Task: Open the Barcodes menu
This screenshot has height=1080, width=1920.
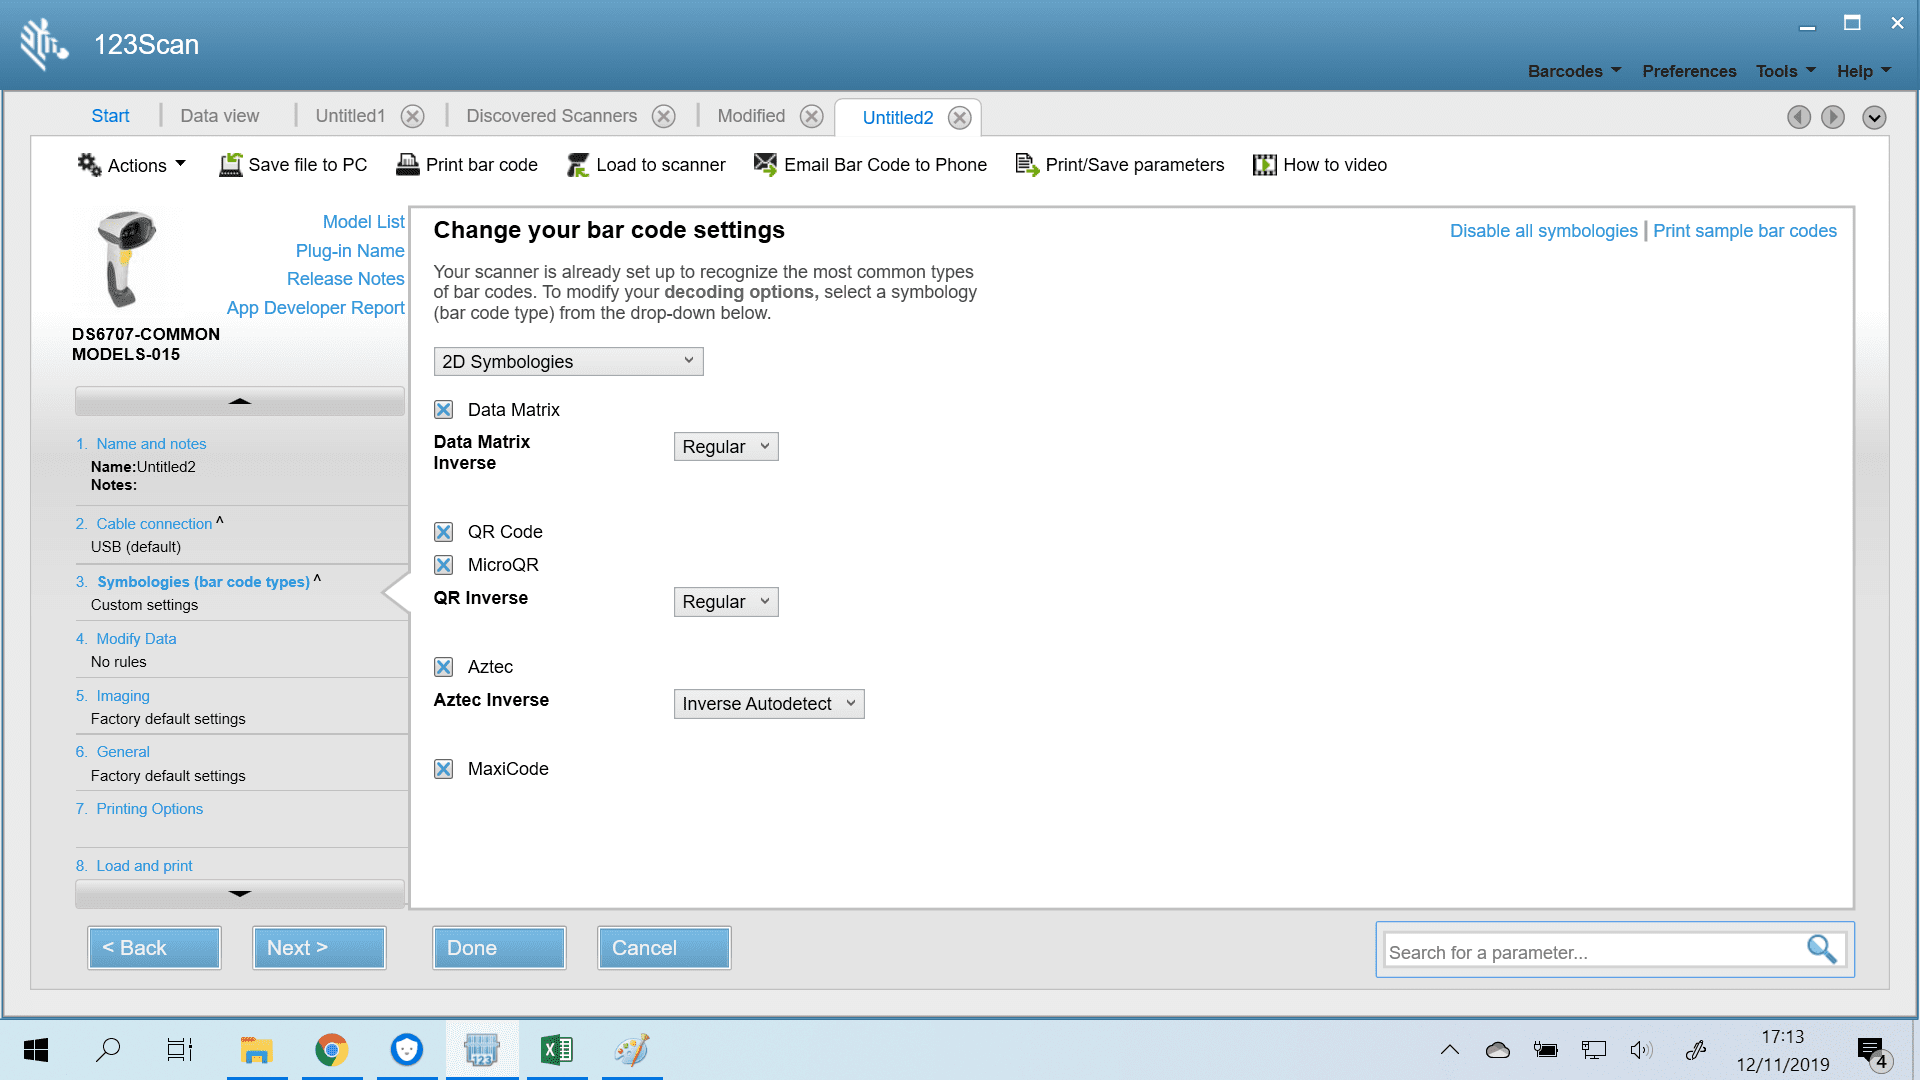Action: coord(1573,71)
